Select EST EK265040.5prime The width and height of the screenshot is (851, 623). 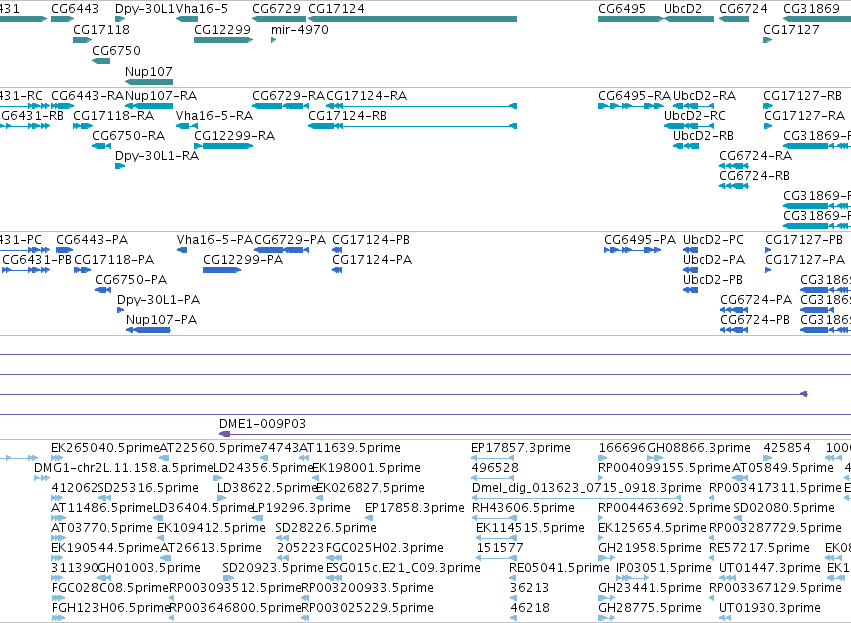(105, 448)
